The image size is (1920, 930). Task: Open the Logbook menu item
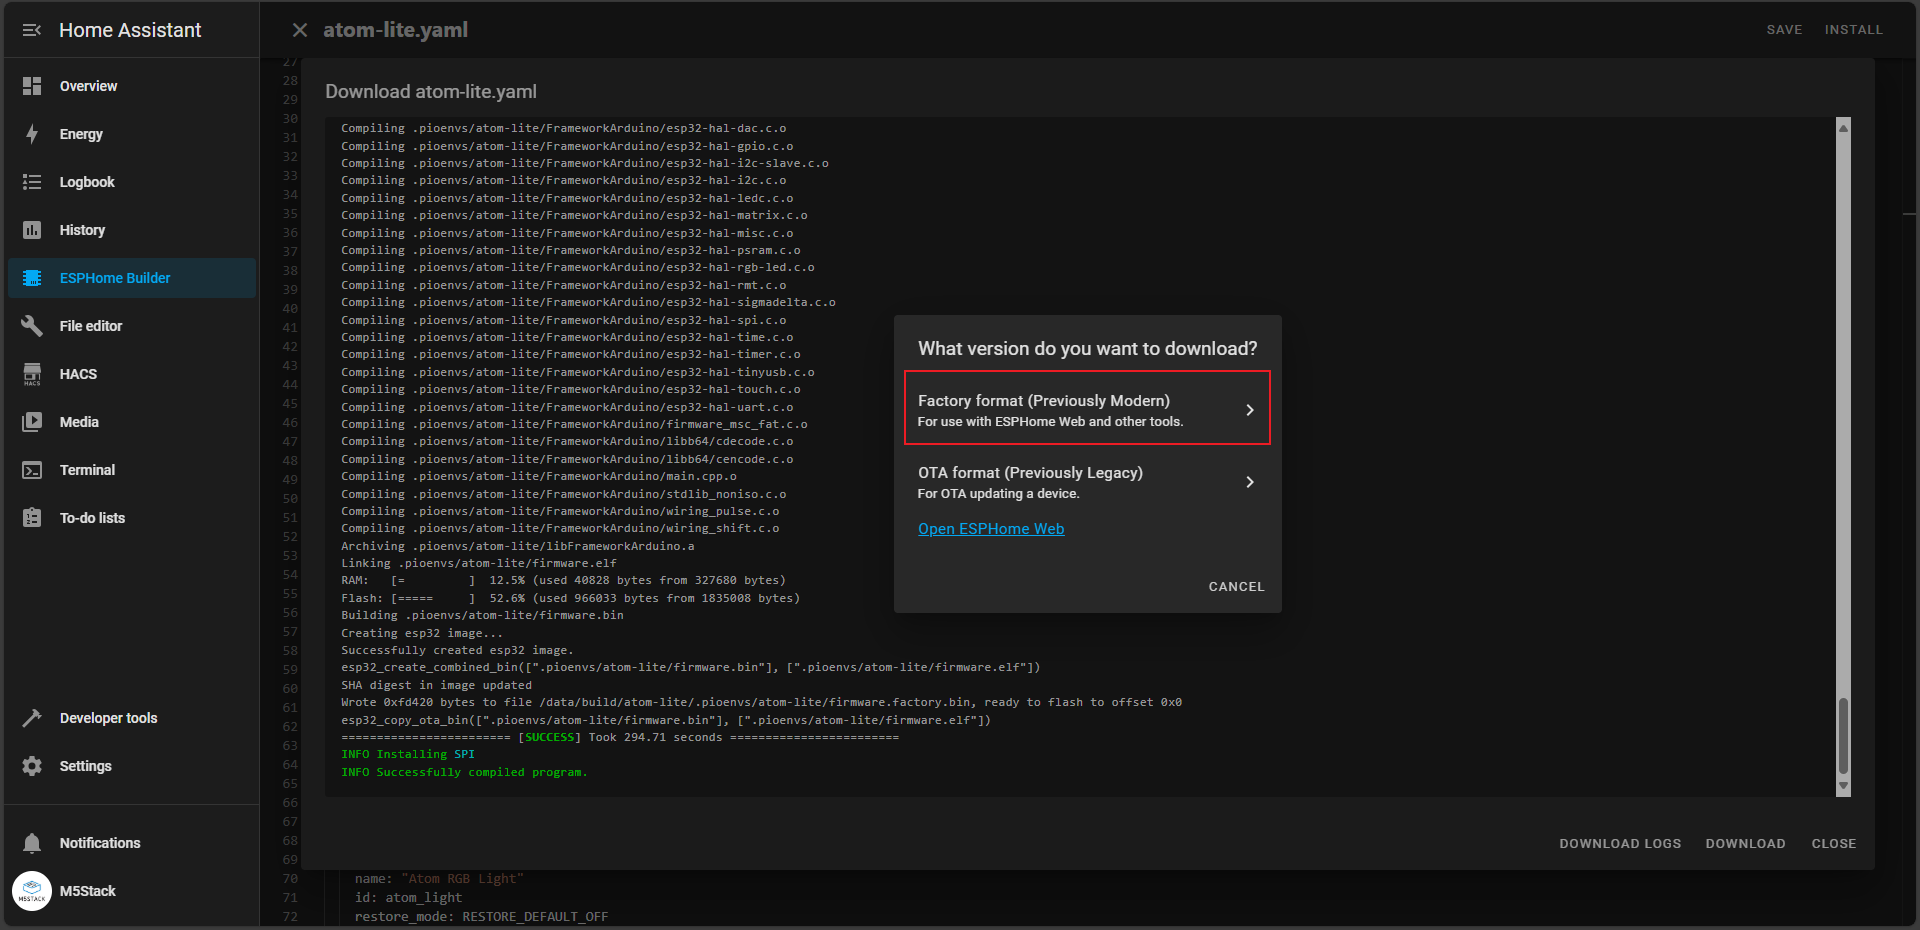(131, 182)
